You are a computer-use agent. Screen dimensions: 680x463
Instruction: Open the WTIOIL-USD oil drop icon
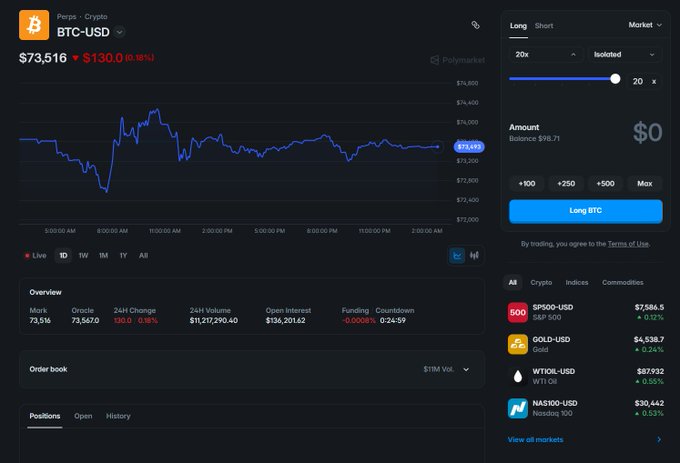coord(517,376)
